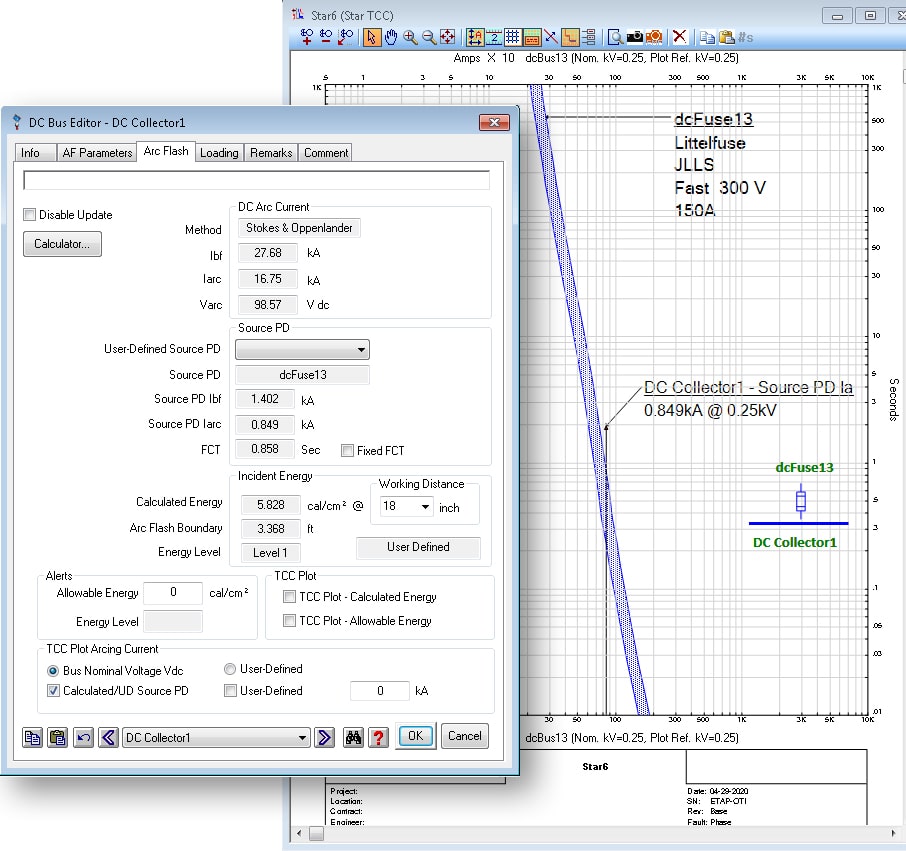The height and width of the screenshot is (851, 906).
Task: Select the arrow pointer tool
Action: point(372,37)
